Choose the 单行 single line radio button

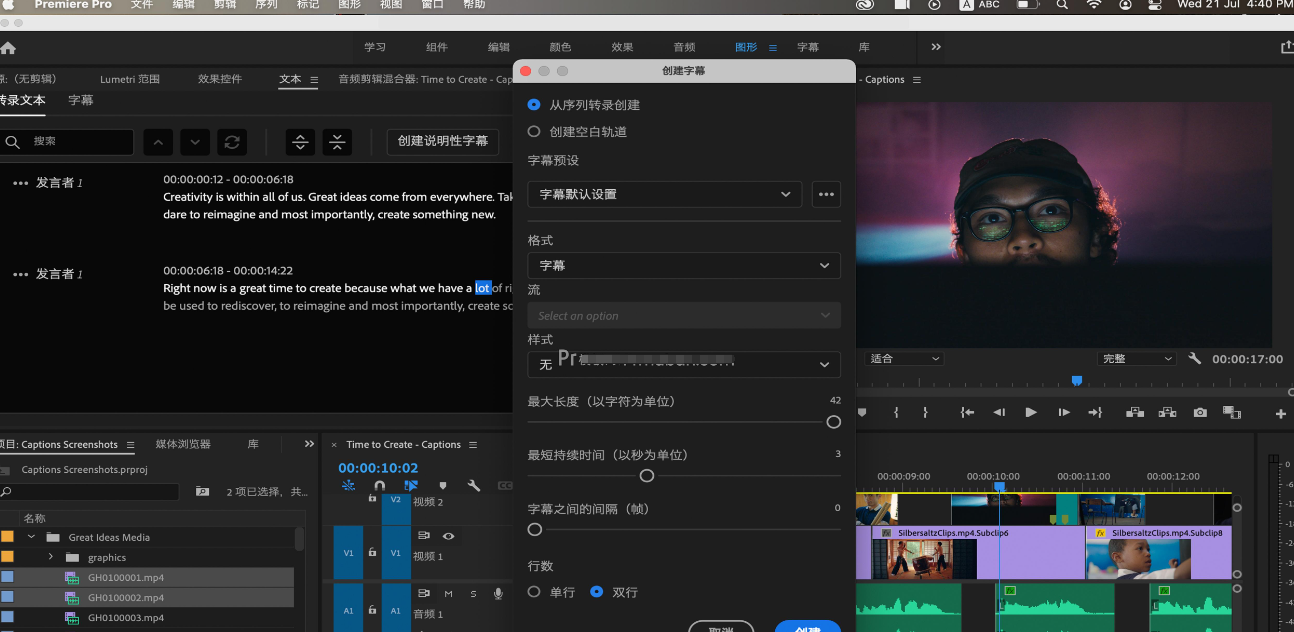534,592
